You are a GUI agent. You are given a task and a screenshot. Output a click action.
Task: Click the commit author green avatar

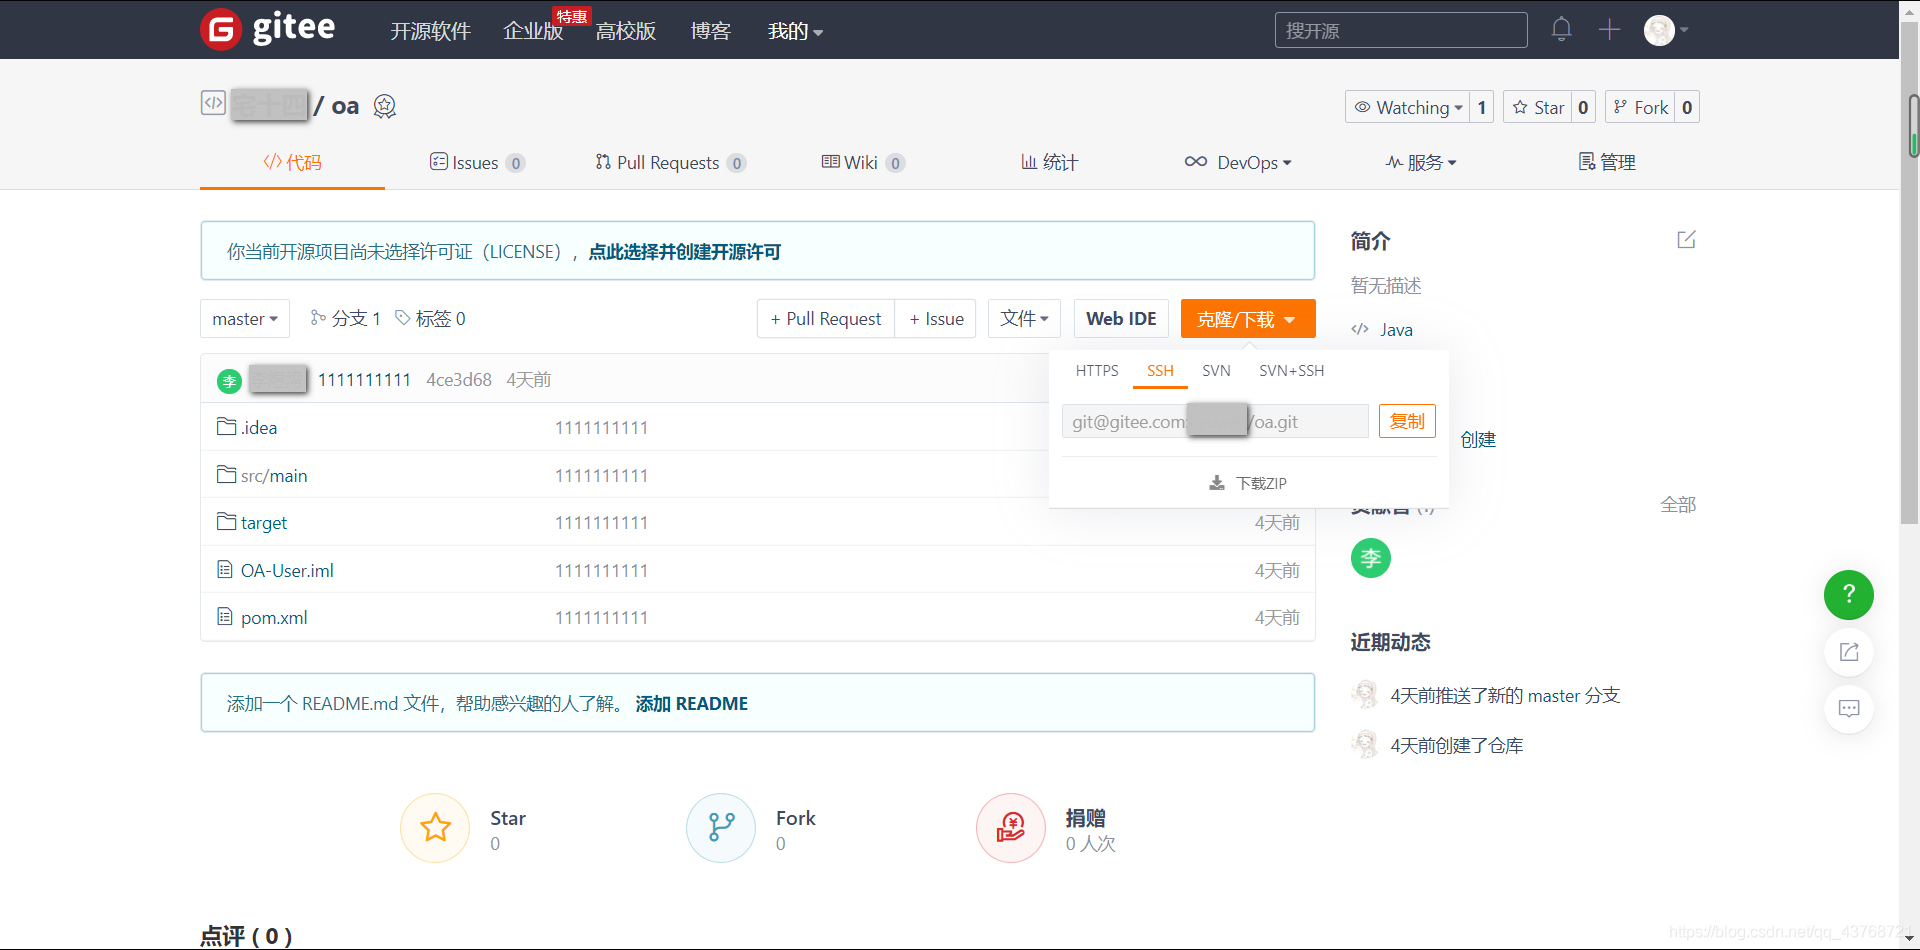(230, 380)
